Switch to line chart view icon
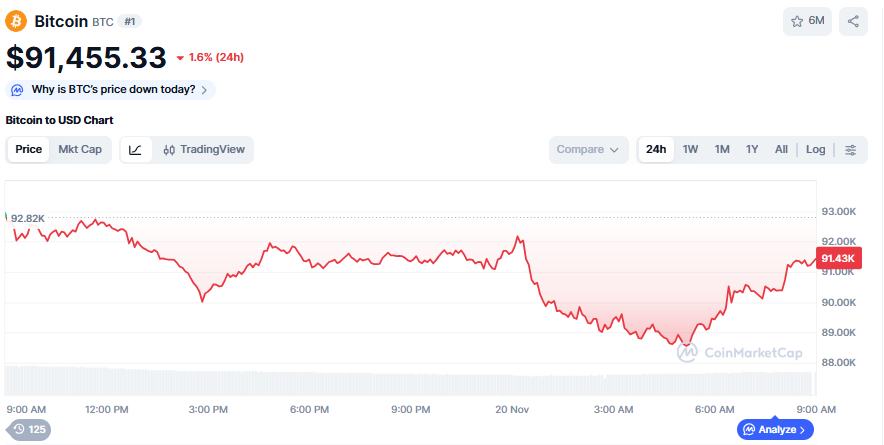884x445 pixels. coord(136,150)
